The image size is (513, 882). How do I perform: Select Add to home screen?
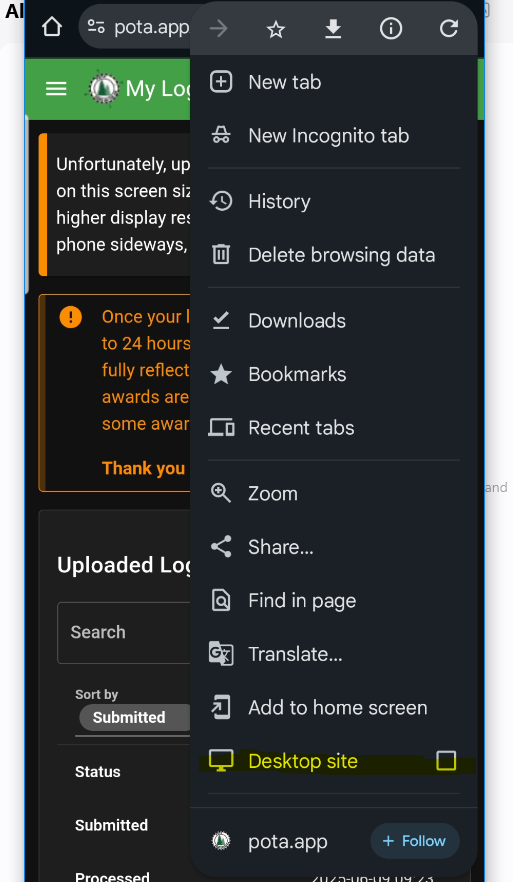click(334, 708)
